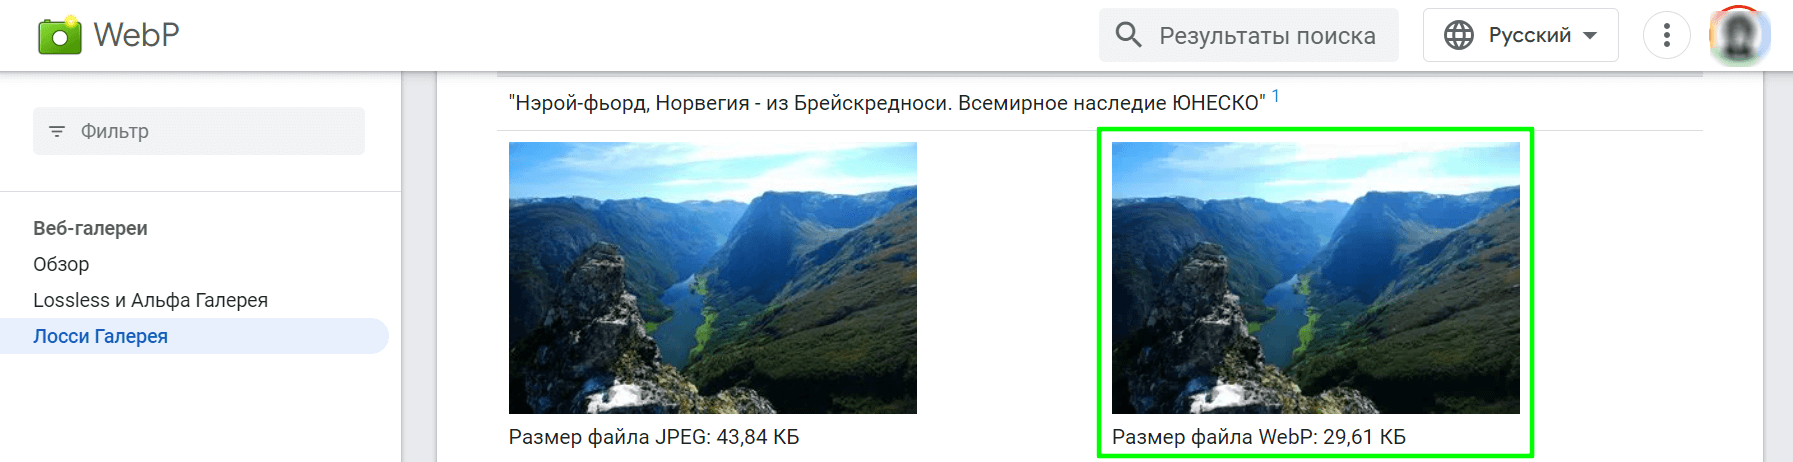Open the WebP fjord image thumbnail
Viewport: 1793px width, 462px height.
pyautogui.click(x=1315, y=278)
